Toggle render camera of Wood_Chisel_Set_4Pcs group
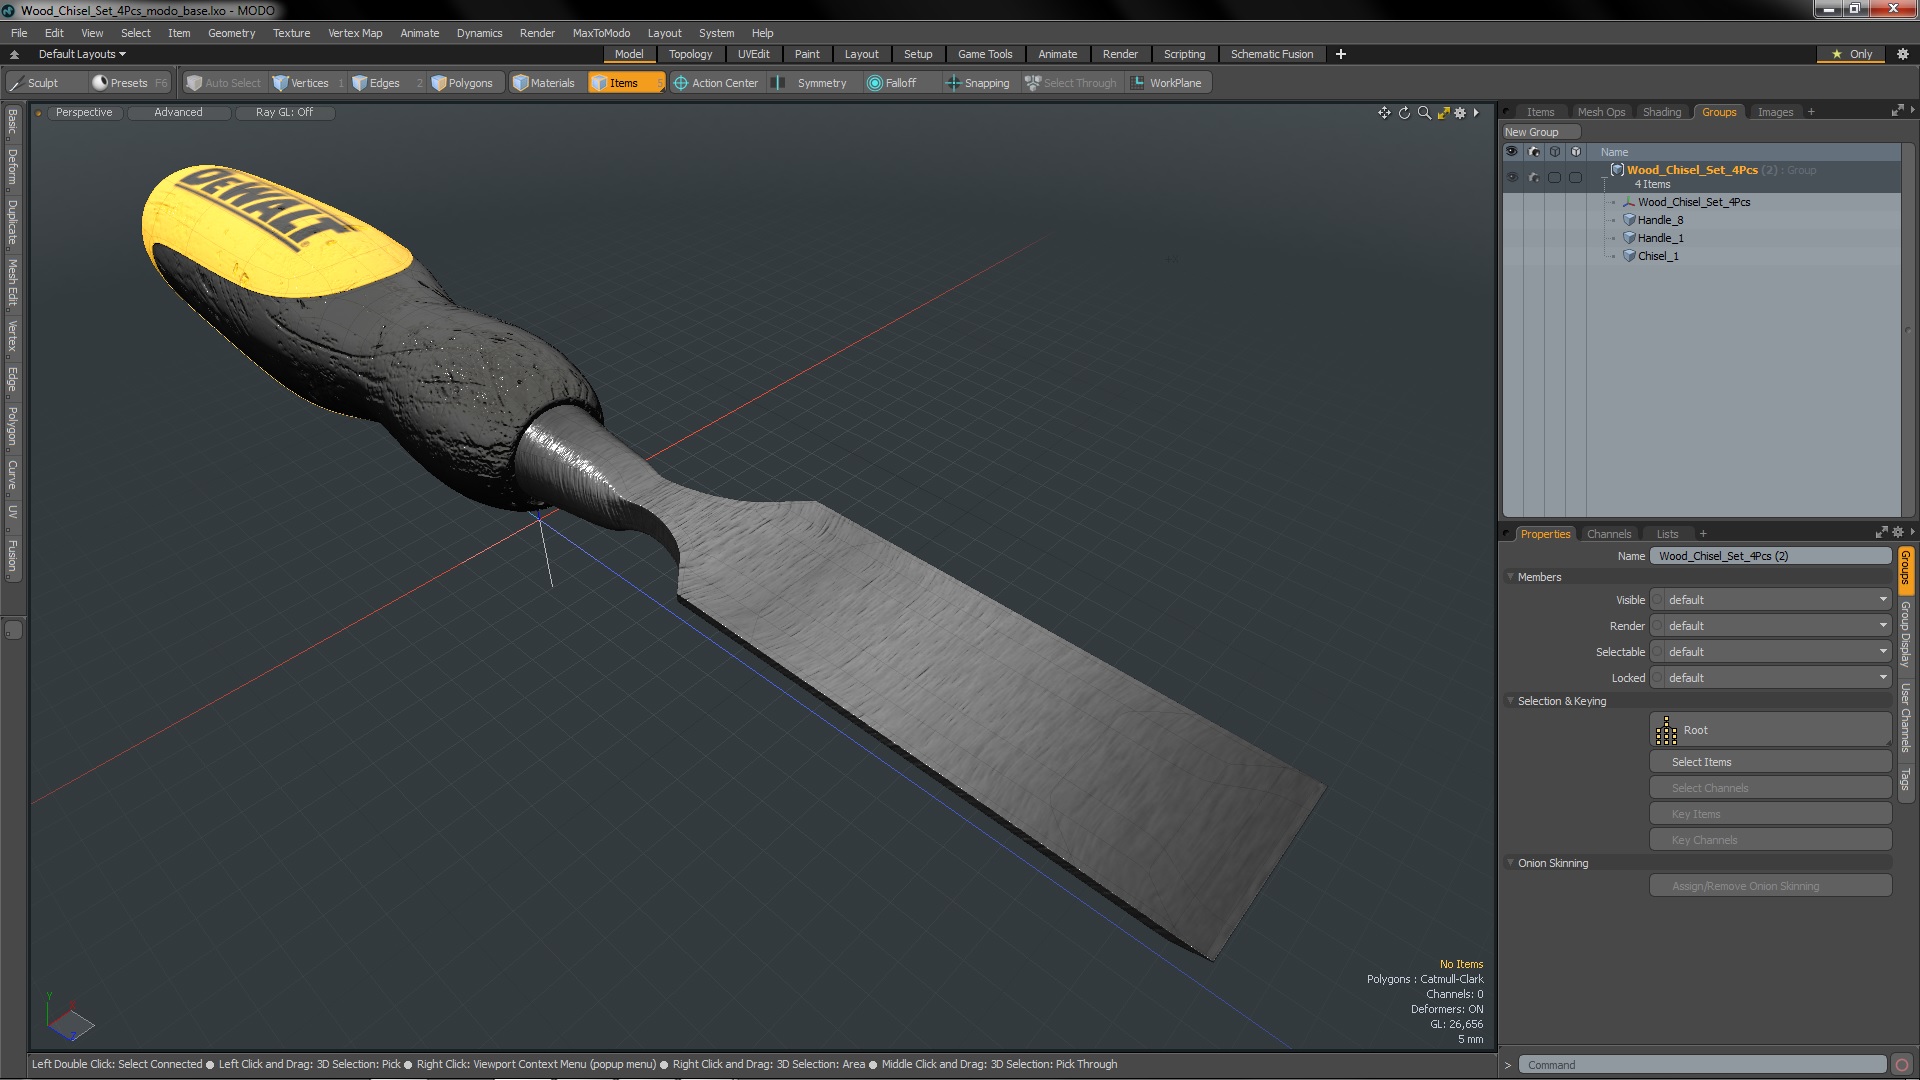 1534,177
